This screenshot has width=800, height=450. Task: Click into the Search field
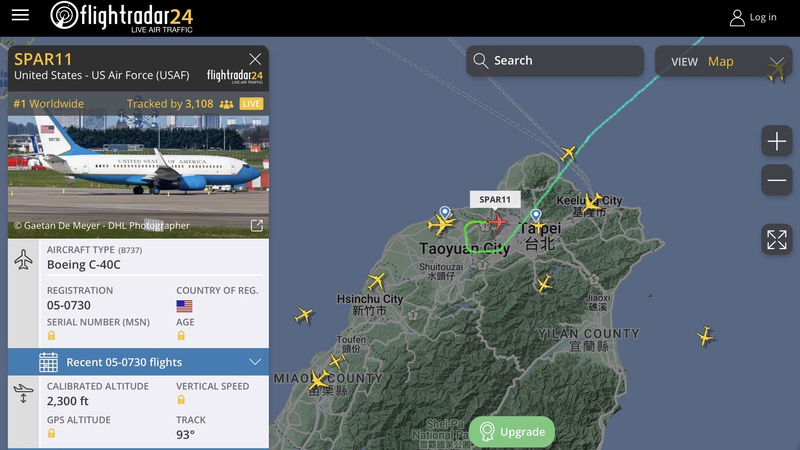[555, 61]
